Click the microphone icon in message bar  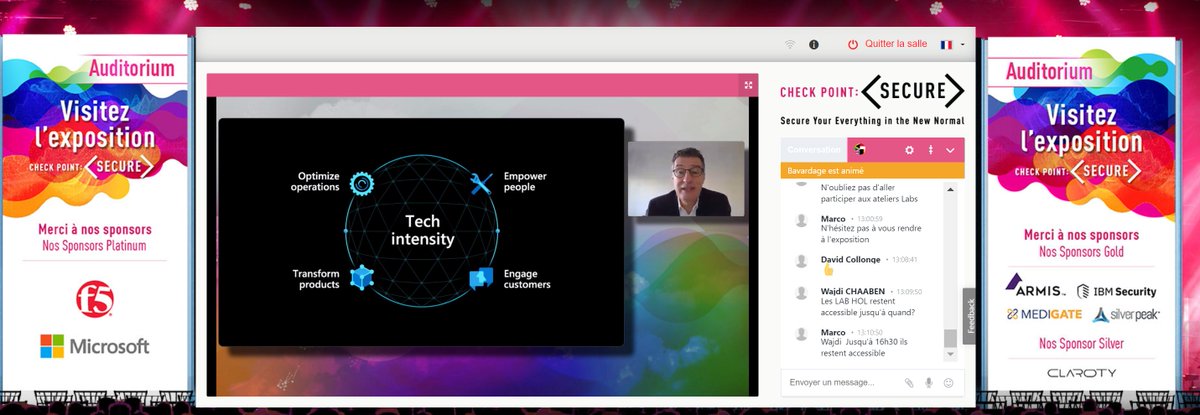(x=929, y=382)
